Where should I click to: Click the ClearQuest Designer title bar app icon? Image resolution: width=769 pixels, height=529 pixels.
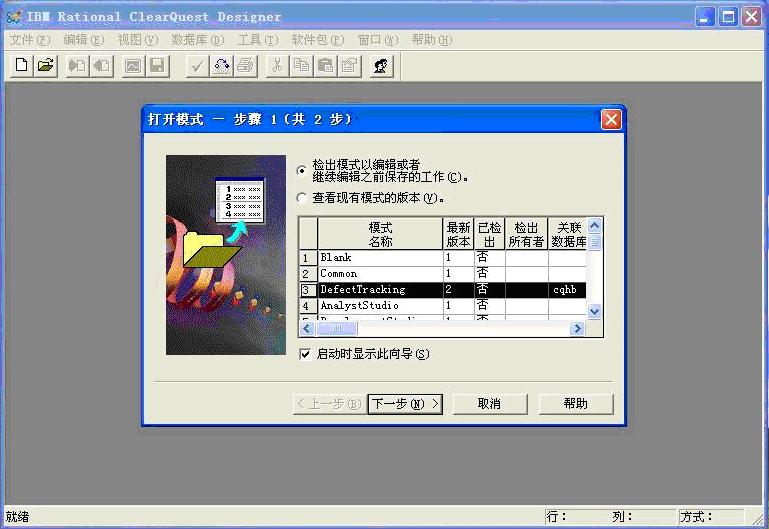coord(14,16)
